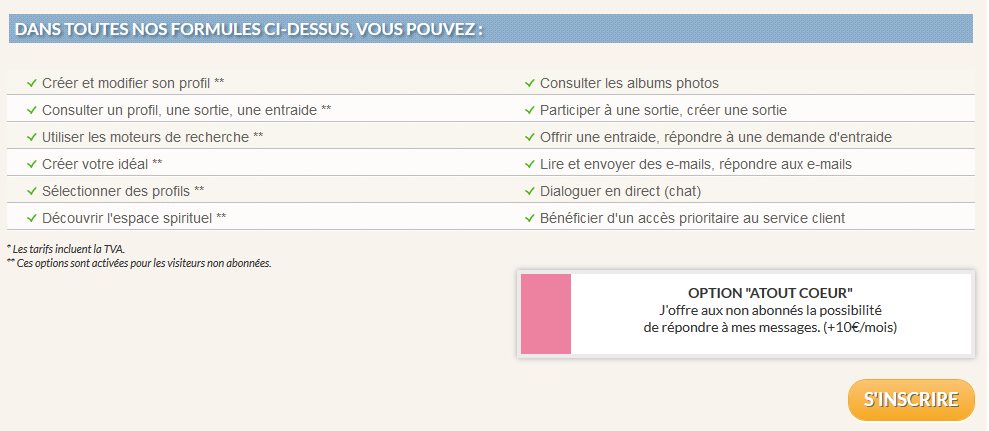
Task: Click checkmark next to accès prioritaire au service client
Action: (530, 218)
